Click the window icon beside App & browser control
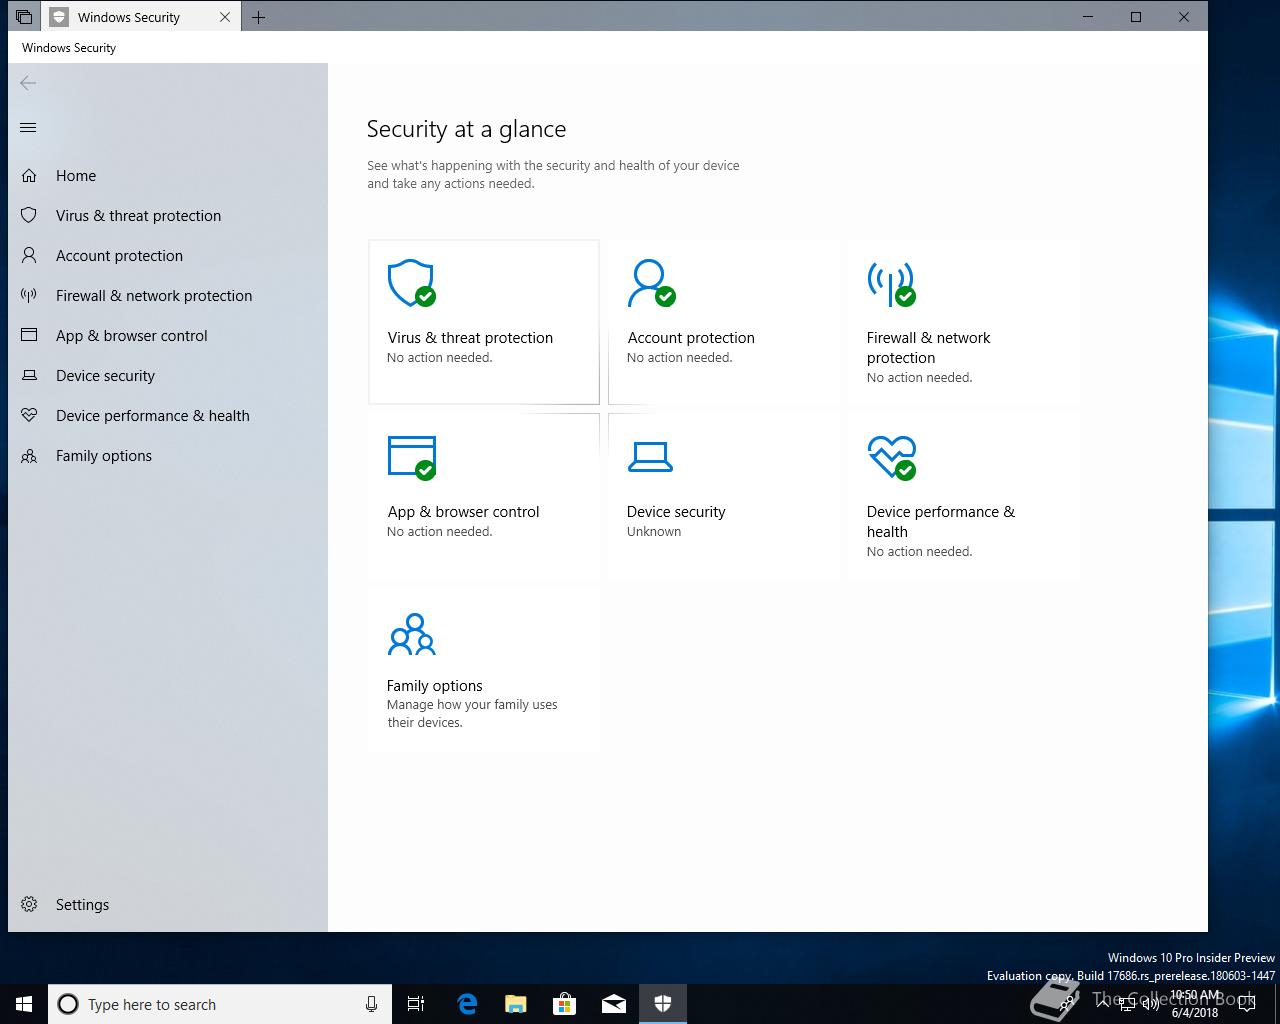Viewport: 1280px width, 1024px height. click(x=29, y=336)
